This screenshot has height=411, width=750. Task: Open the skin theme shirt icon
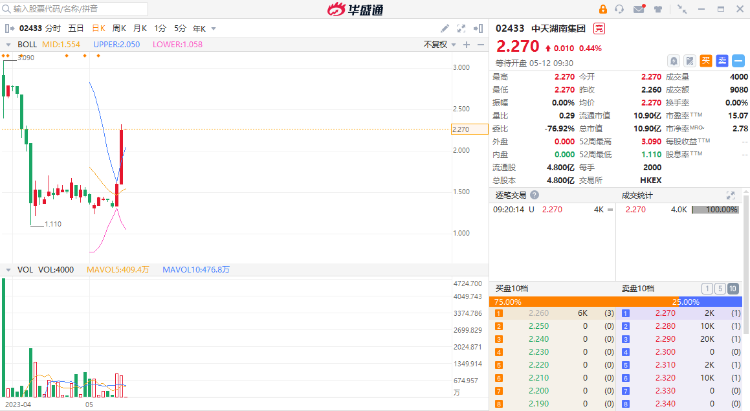tap(658, 9)
